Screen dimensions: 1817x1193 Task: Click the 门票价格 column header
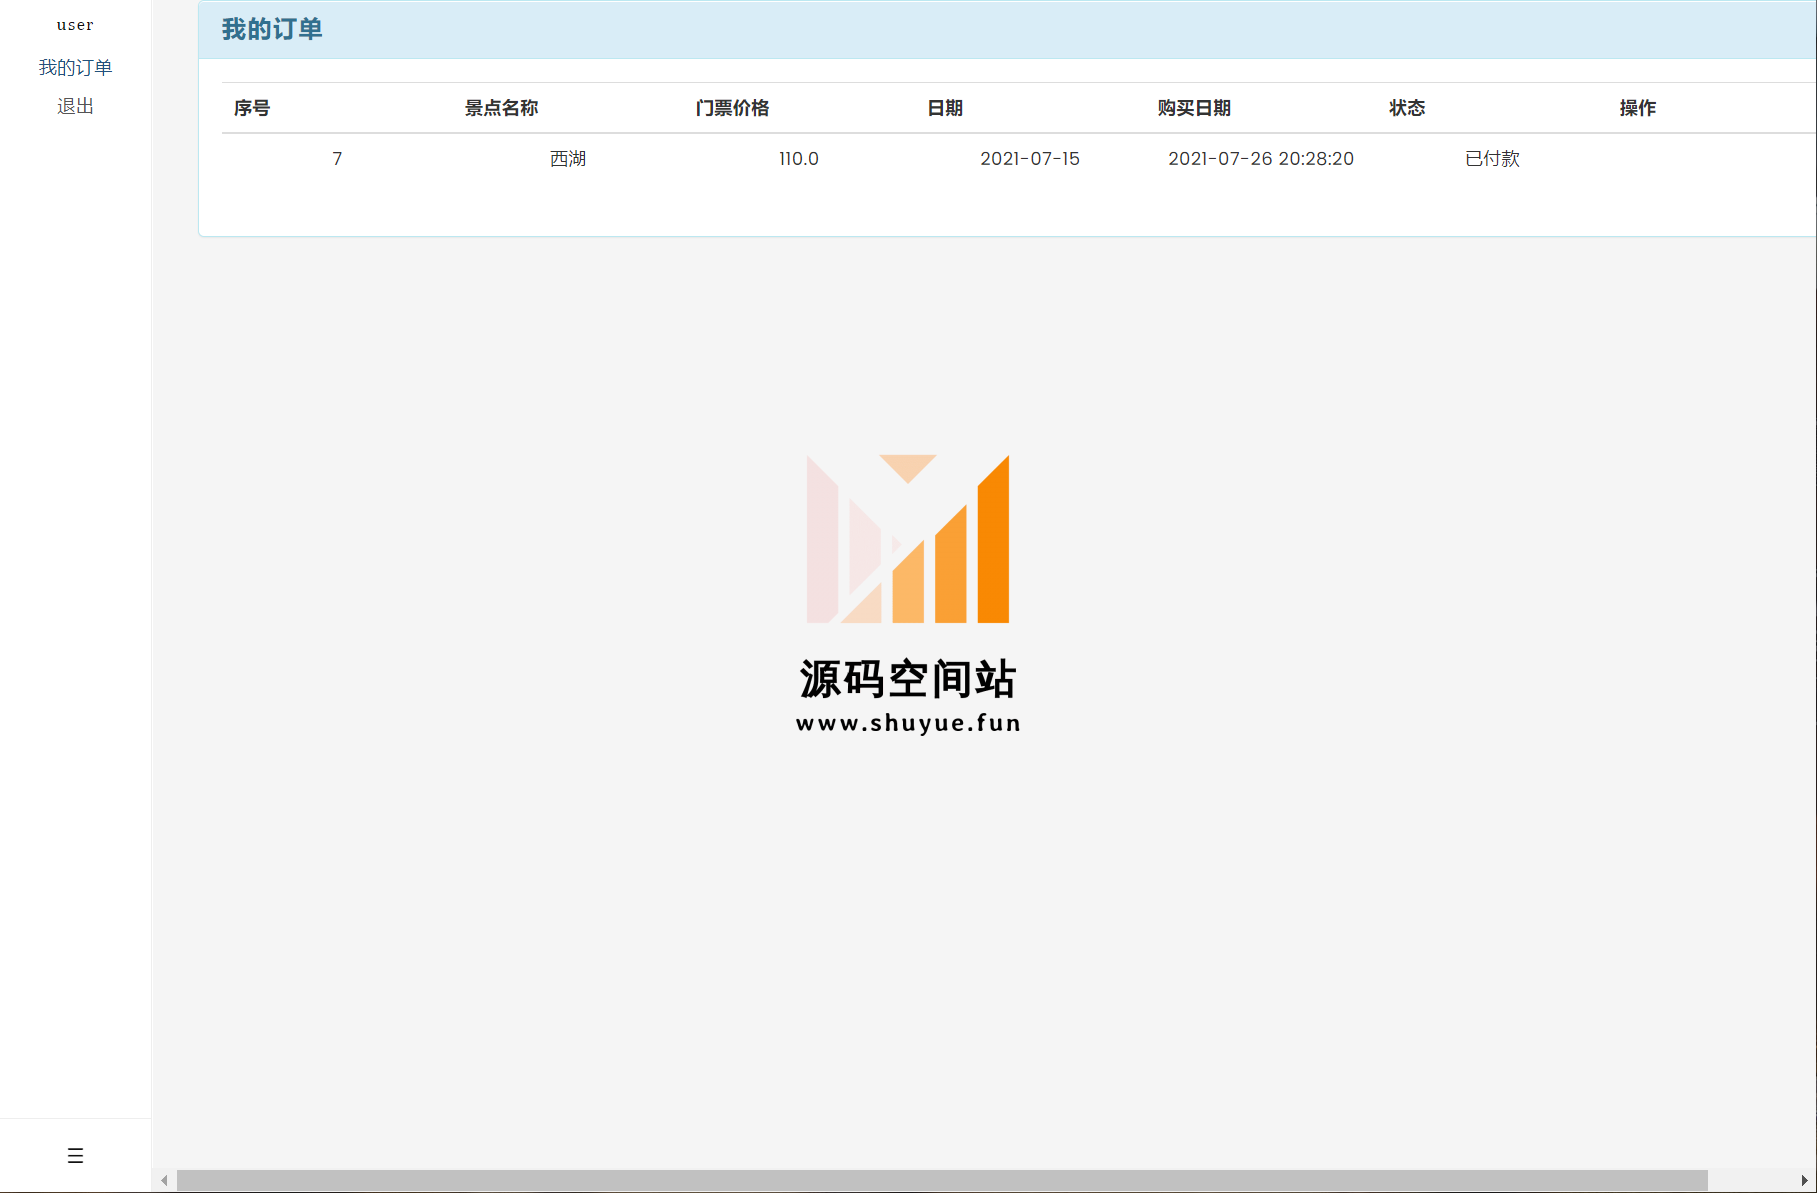[x=732, y=108]
